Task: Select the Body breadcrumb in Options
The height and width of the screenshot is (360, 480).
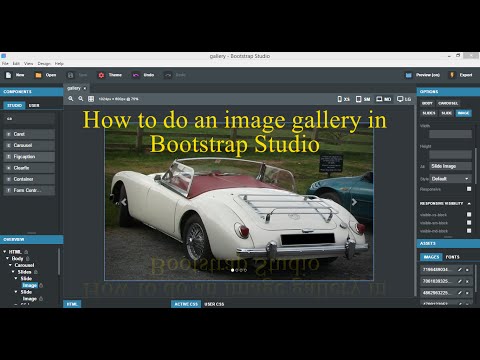Action: tap(427, 103)
